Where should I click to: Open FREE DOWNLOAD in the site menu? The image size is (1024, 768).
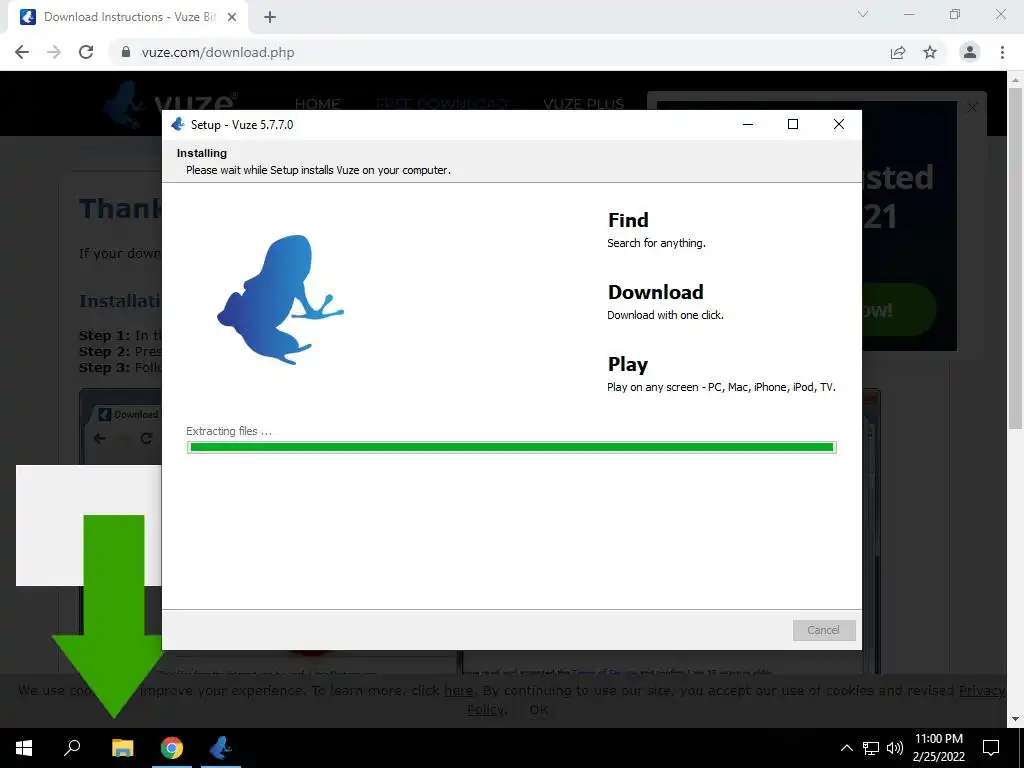coord(441,103)
